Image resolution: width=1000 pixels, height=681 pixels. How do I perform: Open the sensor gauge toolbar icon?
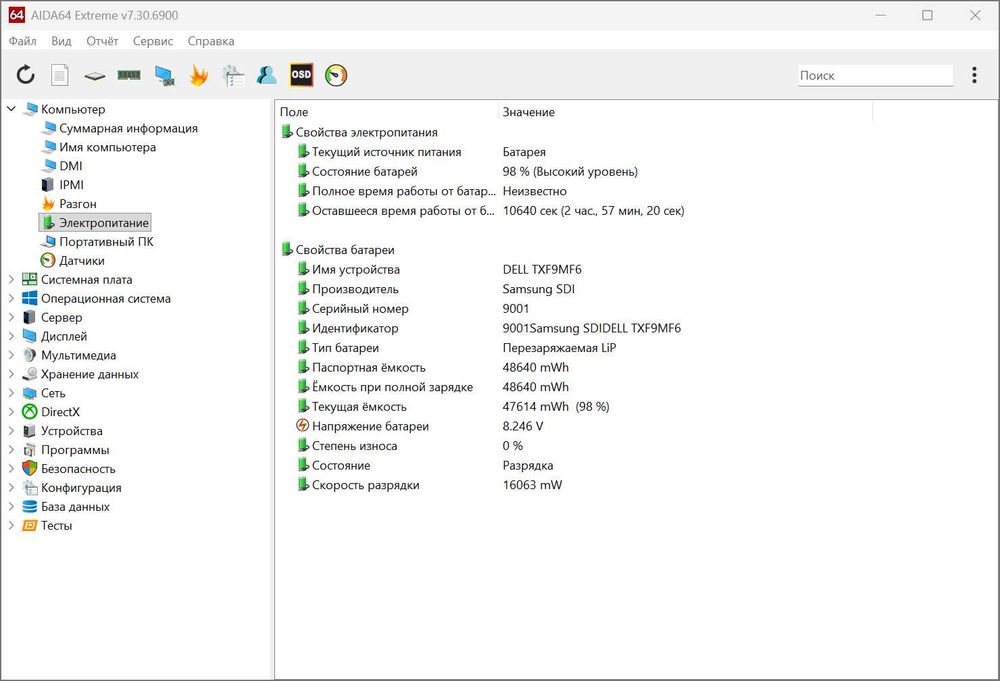click(336, 75)
